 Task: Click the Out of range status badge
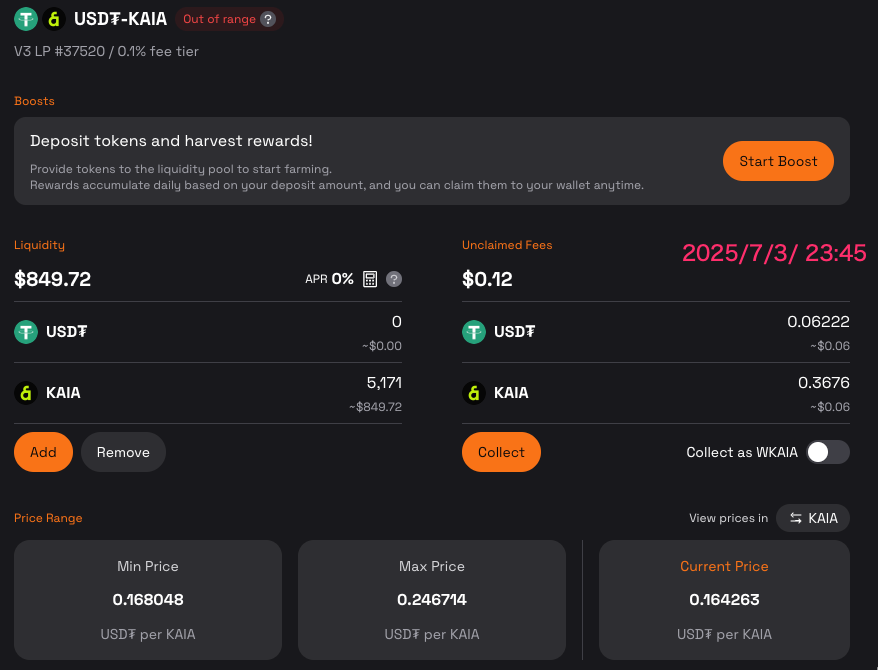click(229, 19)
